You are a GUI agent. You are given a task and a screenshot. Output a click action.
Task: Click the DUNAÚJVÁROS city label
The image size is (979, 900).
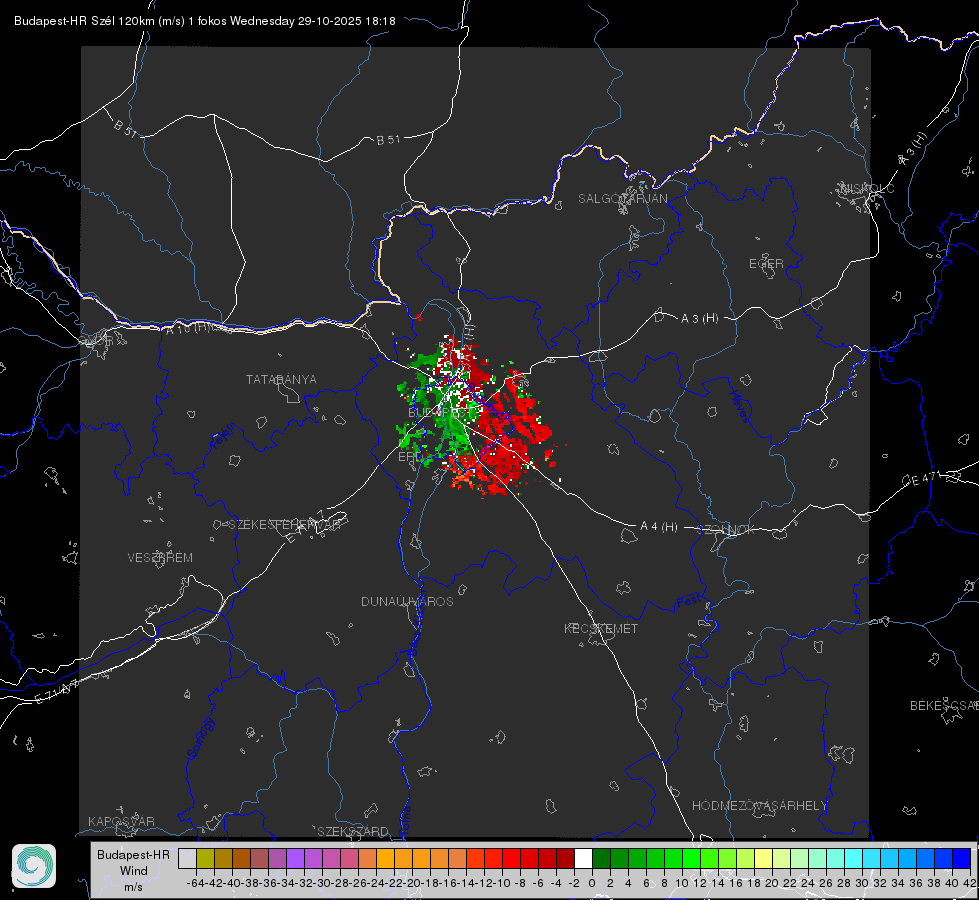pos(407,601)
